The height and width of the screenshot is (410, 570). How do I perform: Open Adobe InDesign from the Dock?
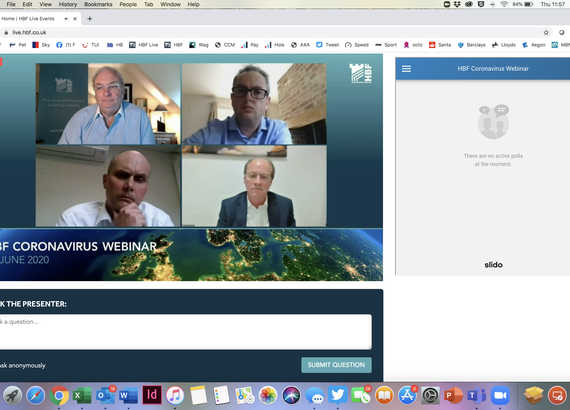click(x=152, y=395)
